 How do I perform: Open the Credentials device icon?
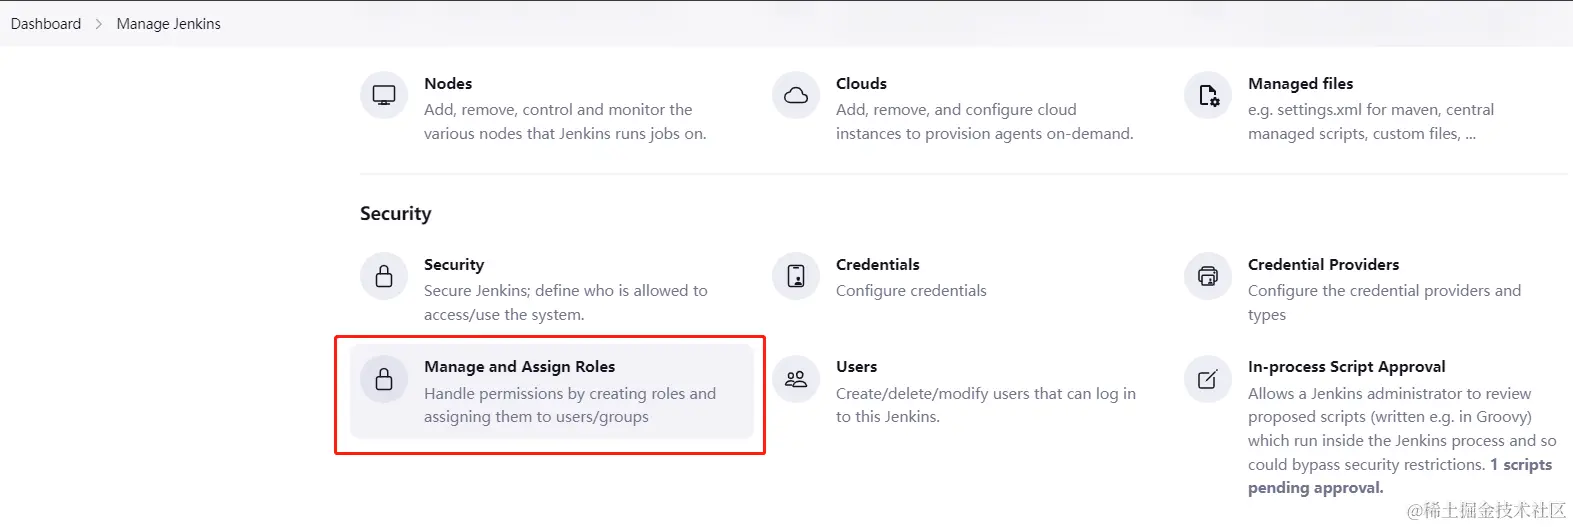point(796,276)
